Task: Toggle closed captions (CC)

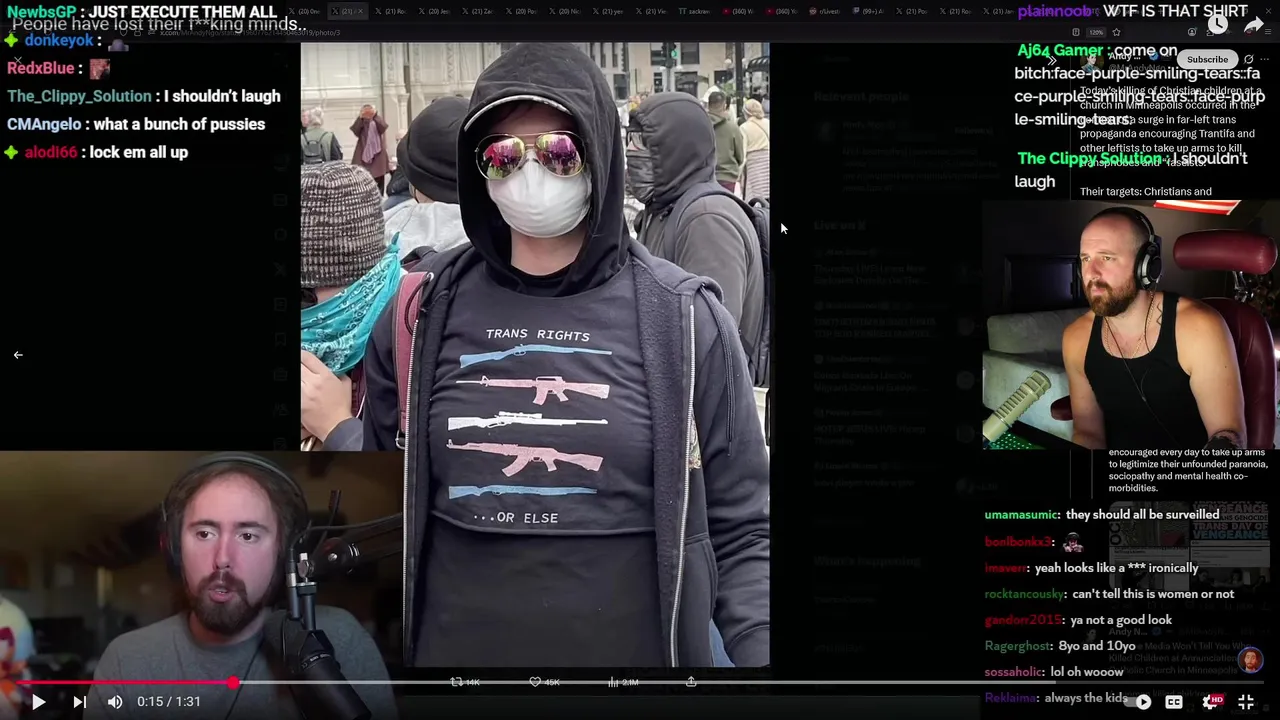Action: pos(1174,702)
